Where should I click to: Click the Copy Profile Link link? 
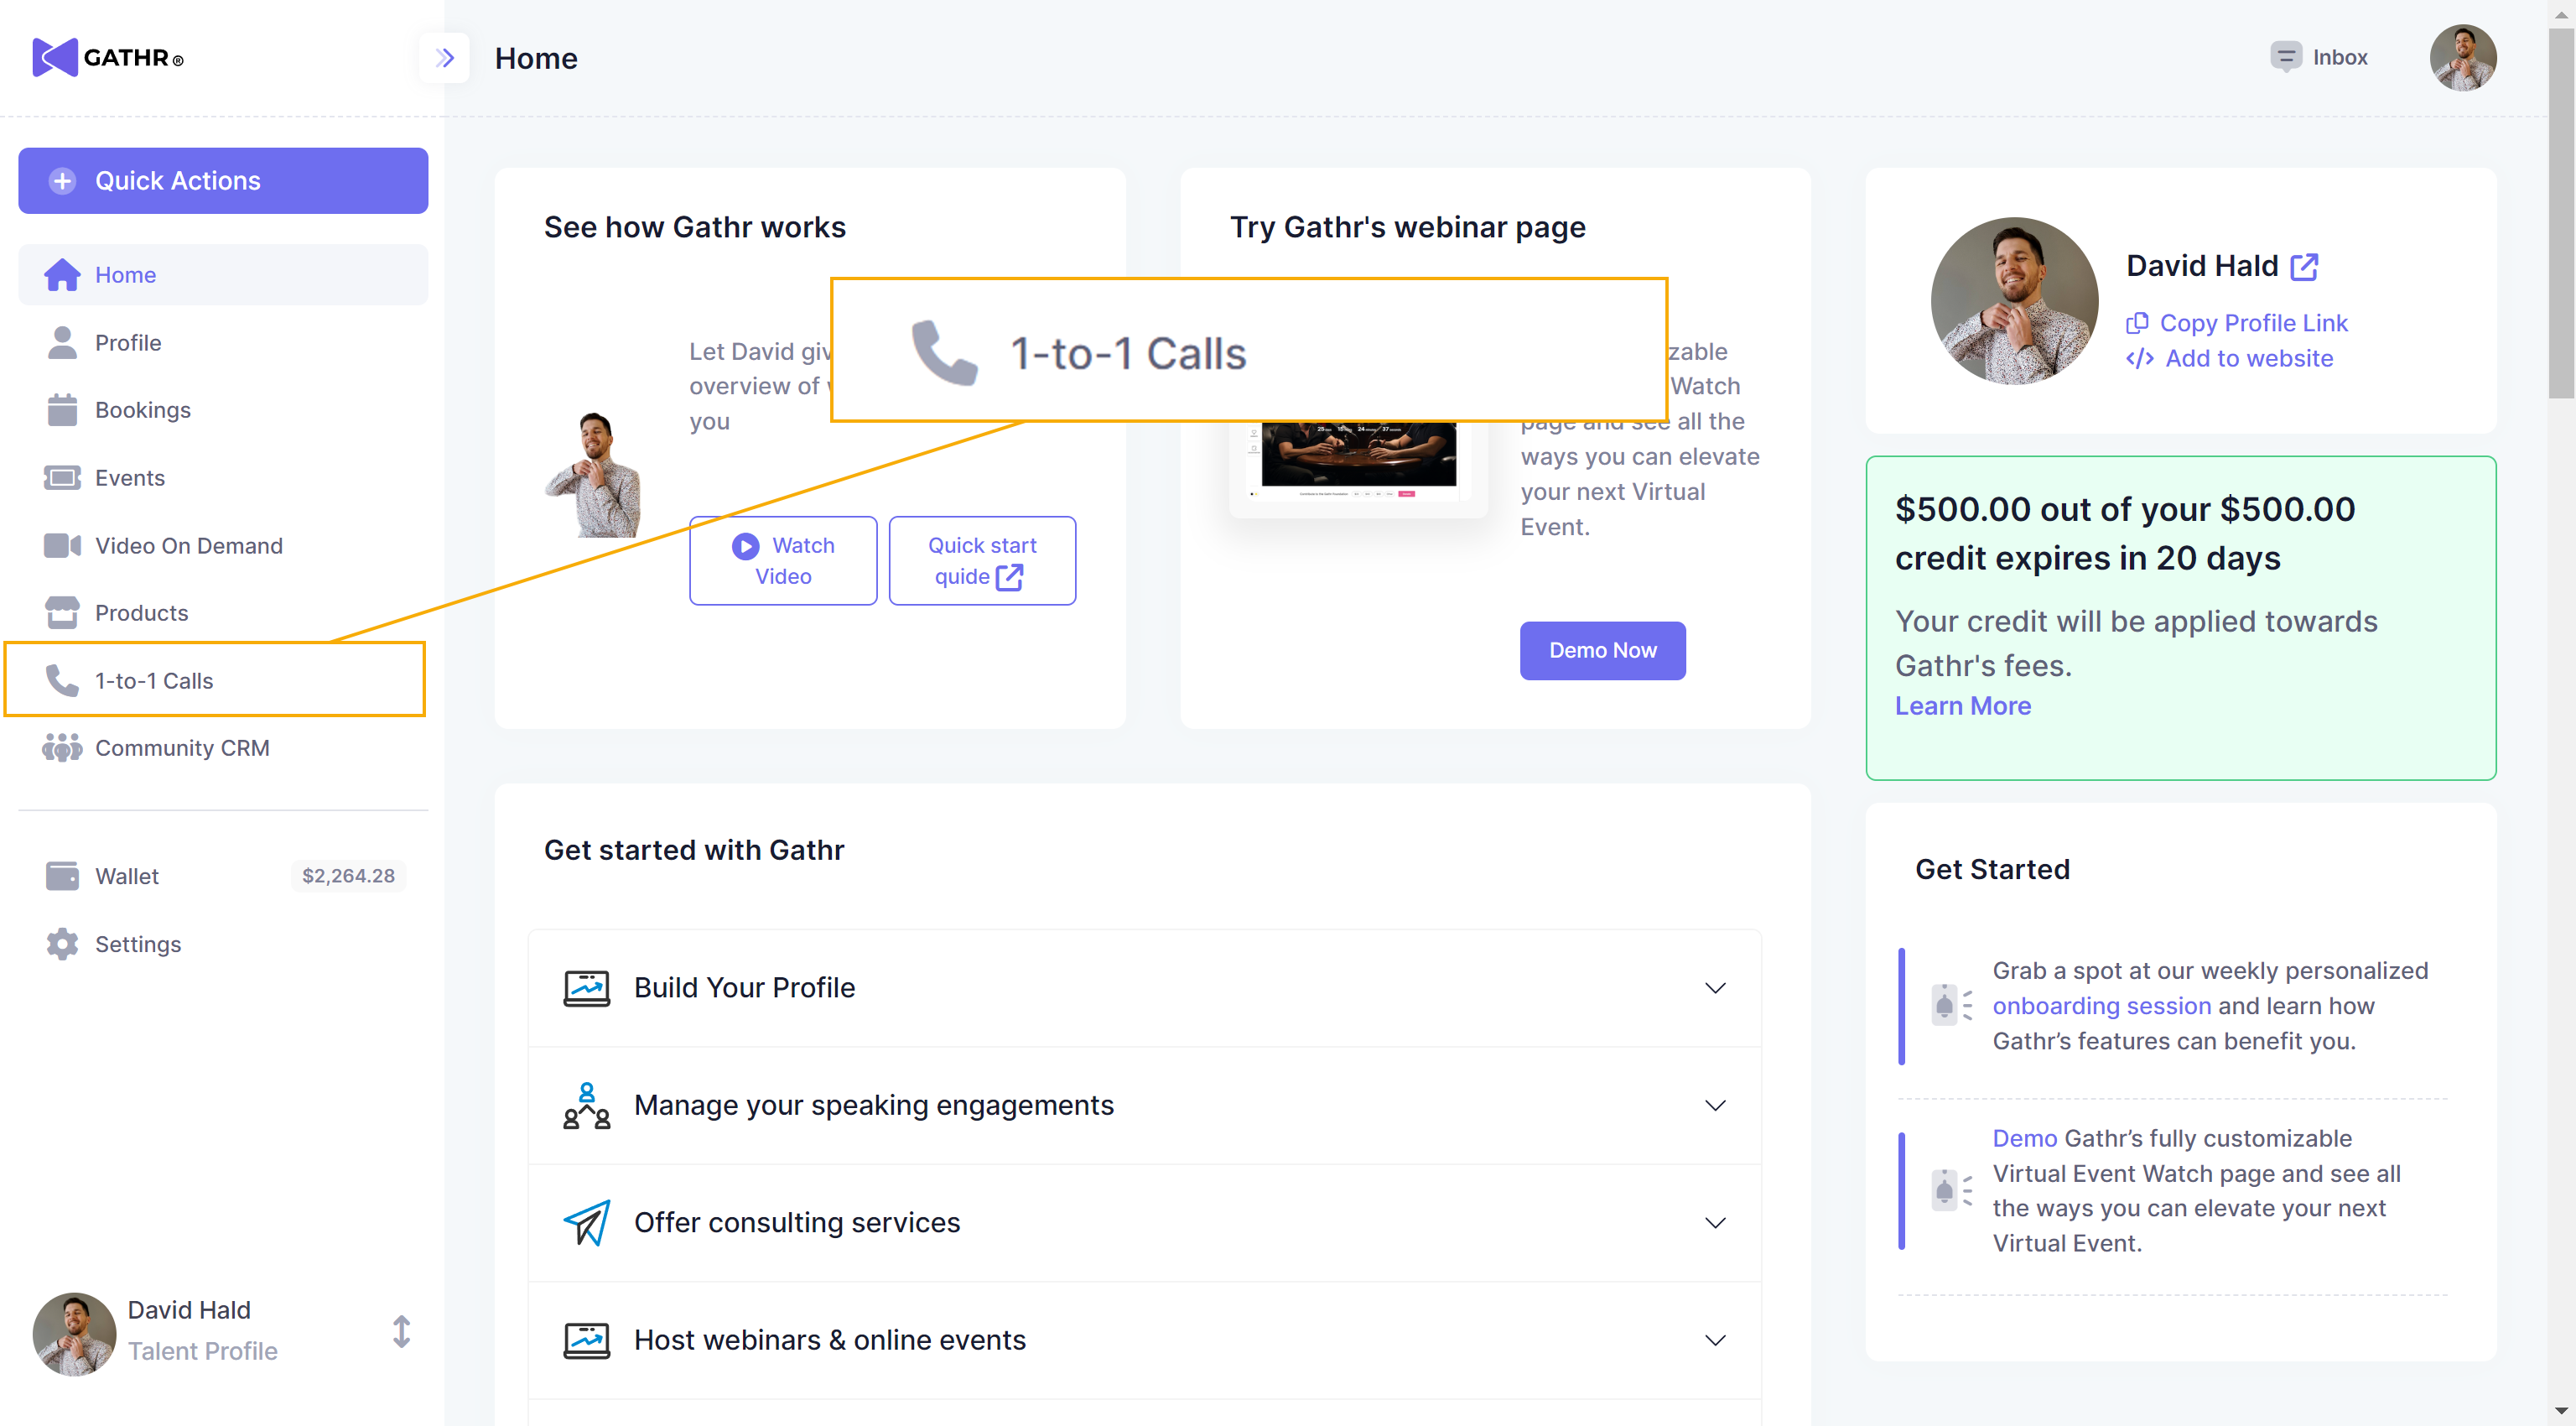click(2252, 323)
